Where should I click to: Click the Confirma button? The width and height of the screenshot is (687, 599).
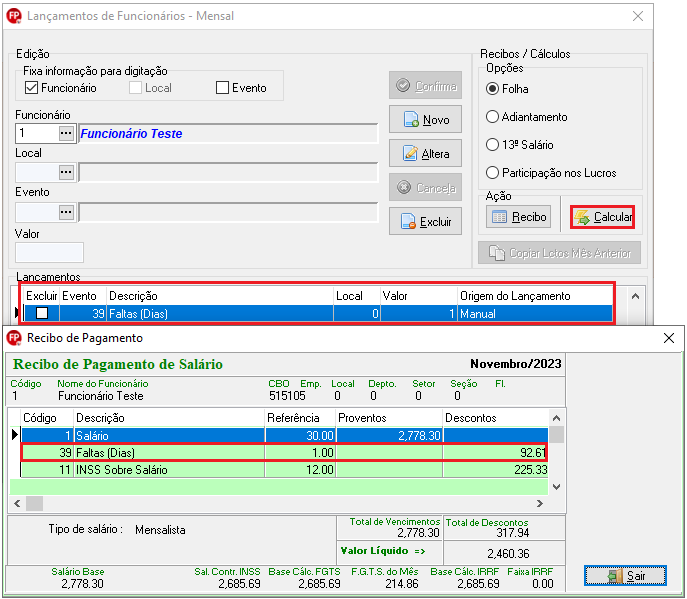[x=425, y=85]
